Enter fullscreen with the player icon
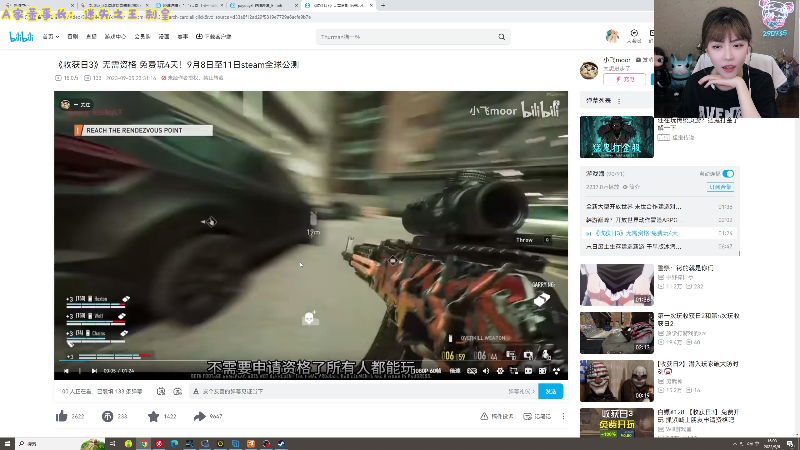The width and height of the screenshot is (800, 450). coord(557,371)
